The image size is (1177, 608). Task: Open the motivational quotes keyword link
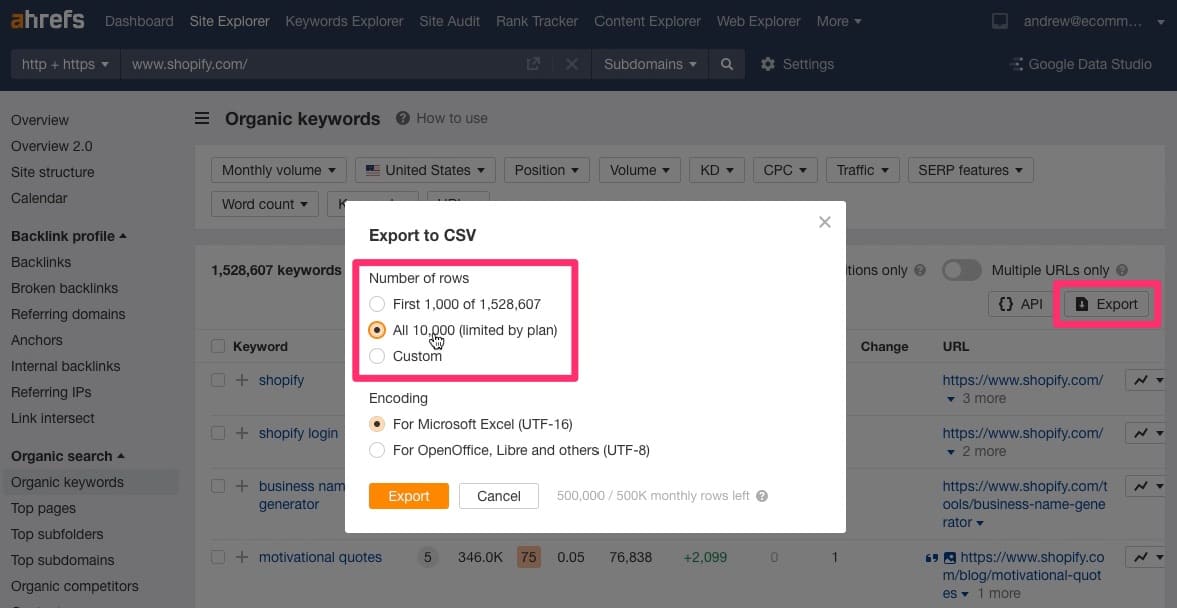[x=321, y=557]
